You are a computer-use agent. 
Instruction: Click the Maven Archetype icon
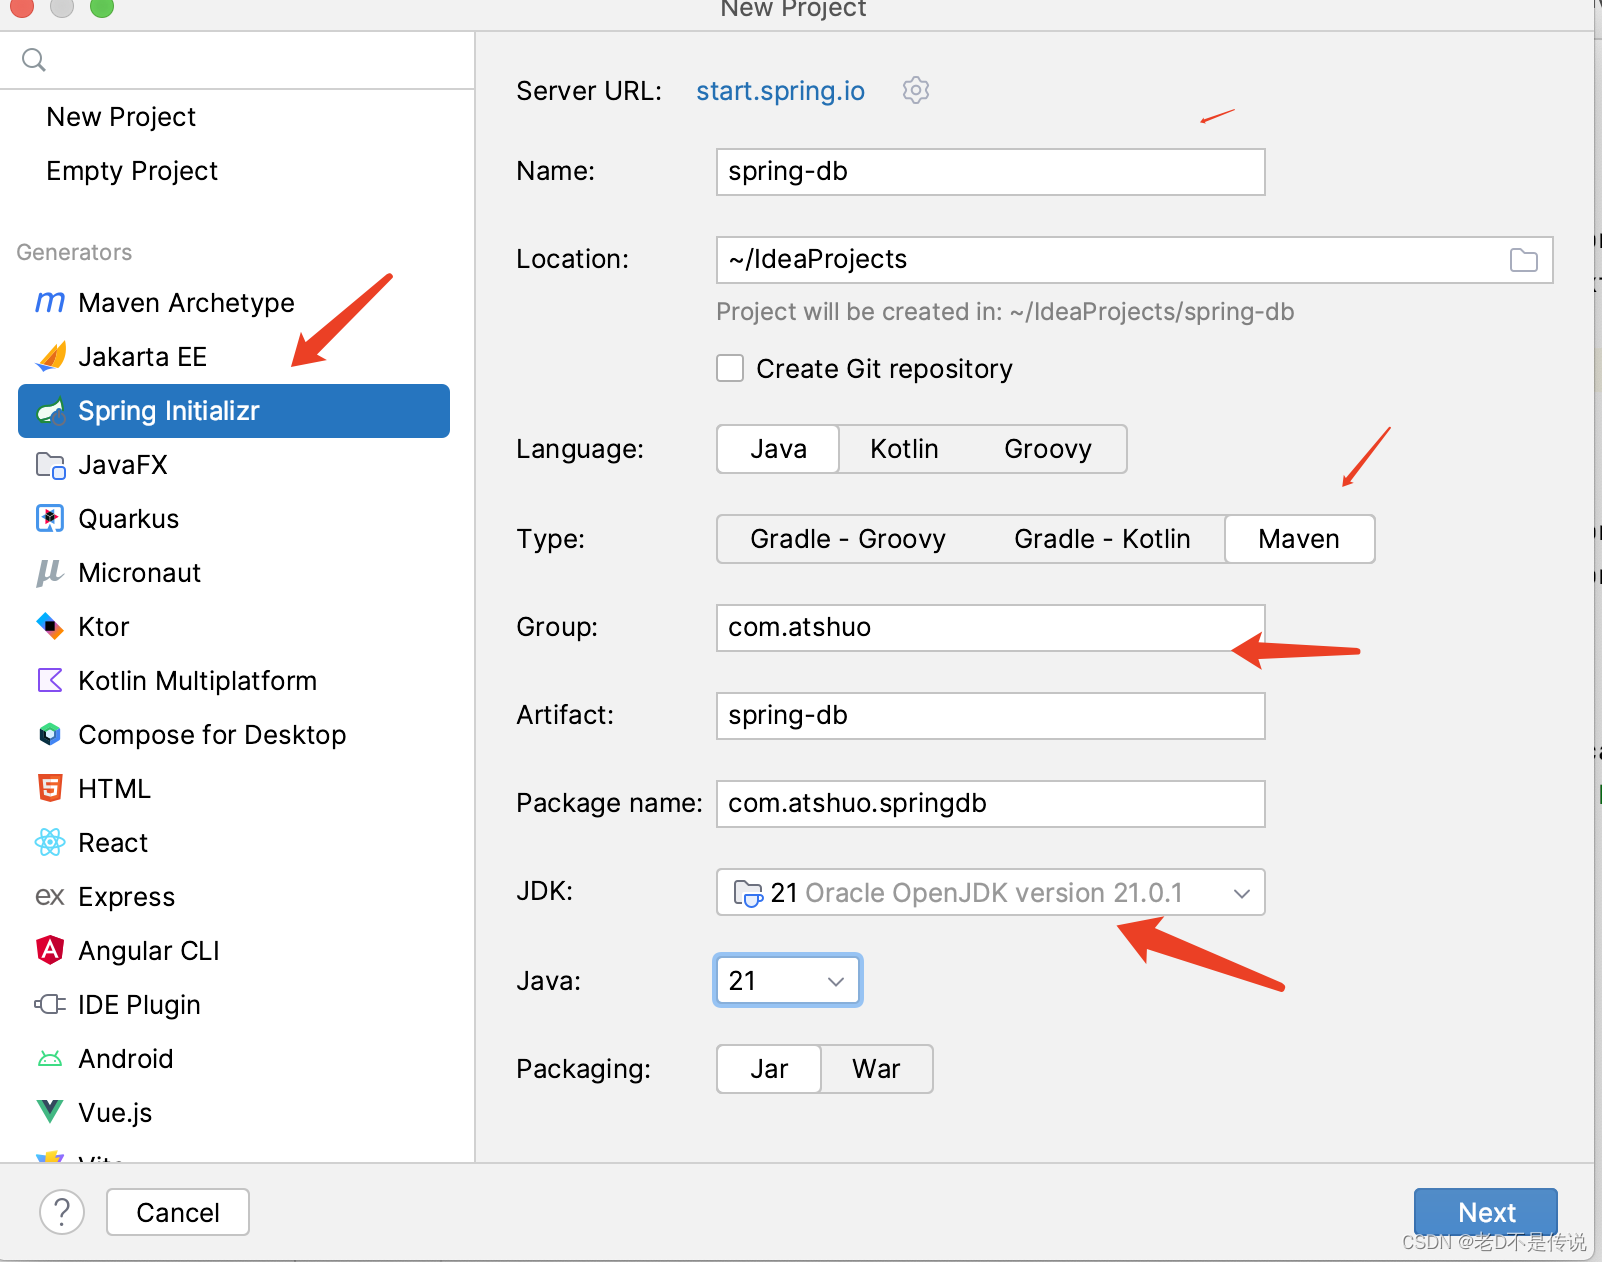(50, 302)
